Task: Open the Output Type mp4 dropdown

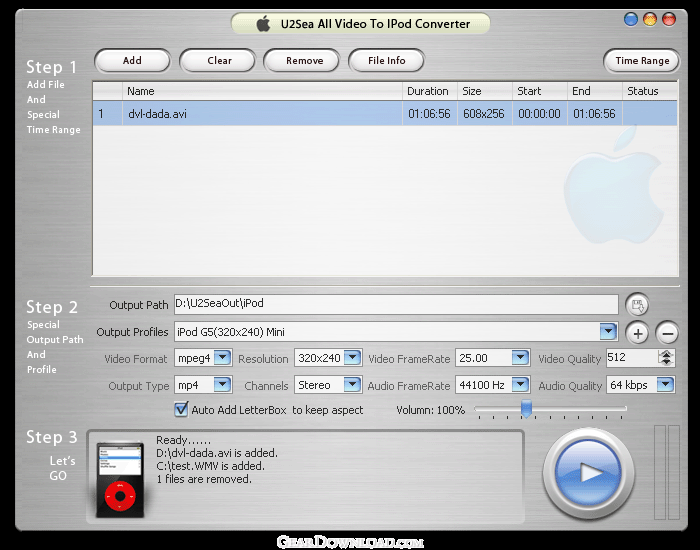Action: coord(222,384)
